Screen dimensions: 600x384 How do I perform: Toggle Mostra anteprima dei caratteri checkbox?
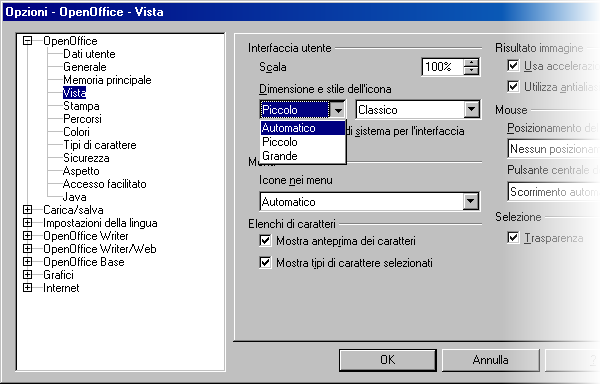coord(265,241)
